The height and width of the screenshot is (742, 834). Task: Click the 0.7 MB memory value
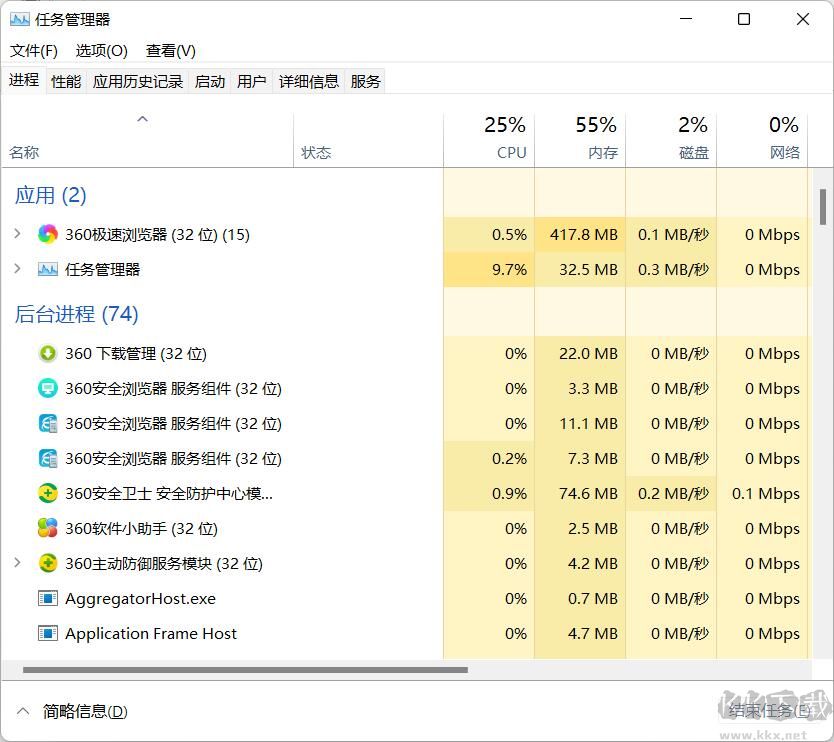[593, 598]
